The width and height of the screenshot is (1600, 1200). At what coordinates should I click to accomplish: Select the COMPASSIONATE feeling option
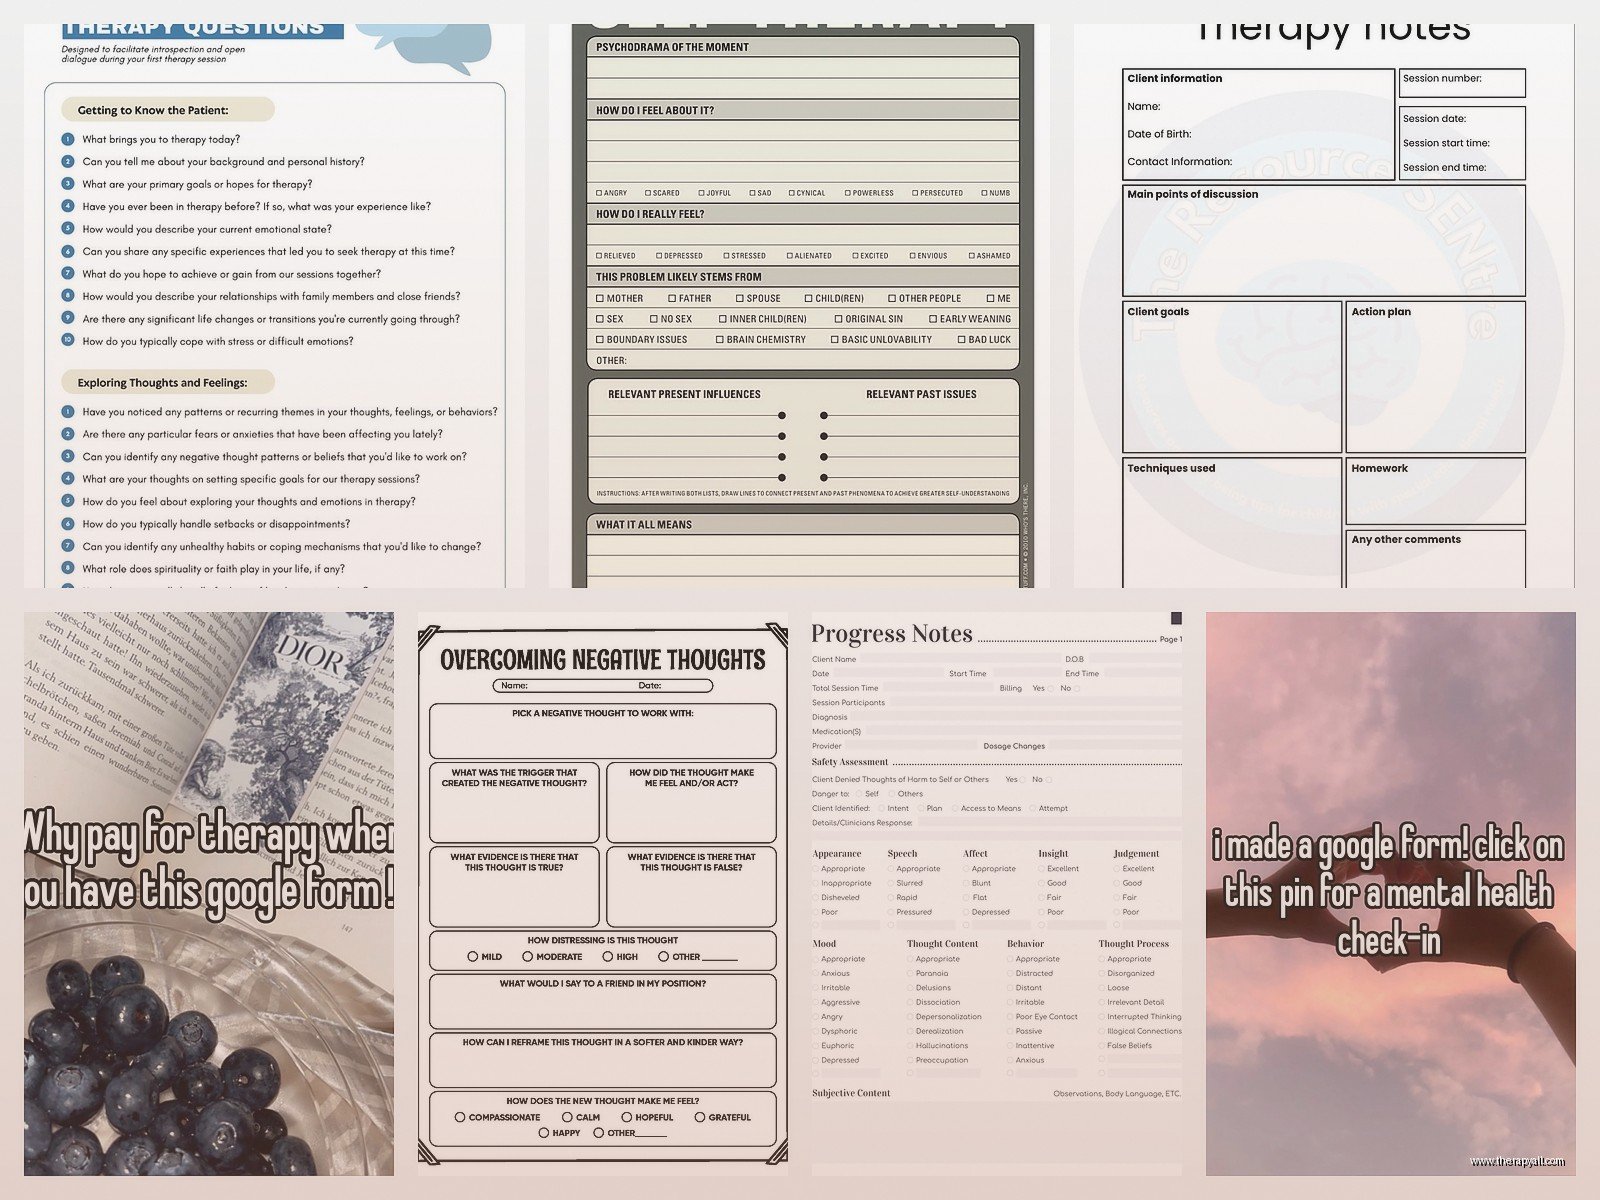[460, 1117]
